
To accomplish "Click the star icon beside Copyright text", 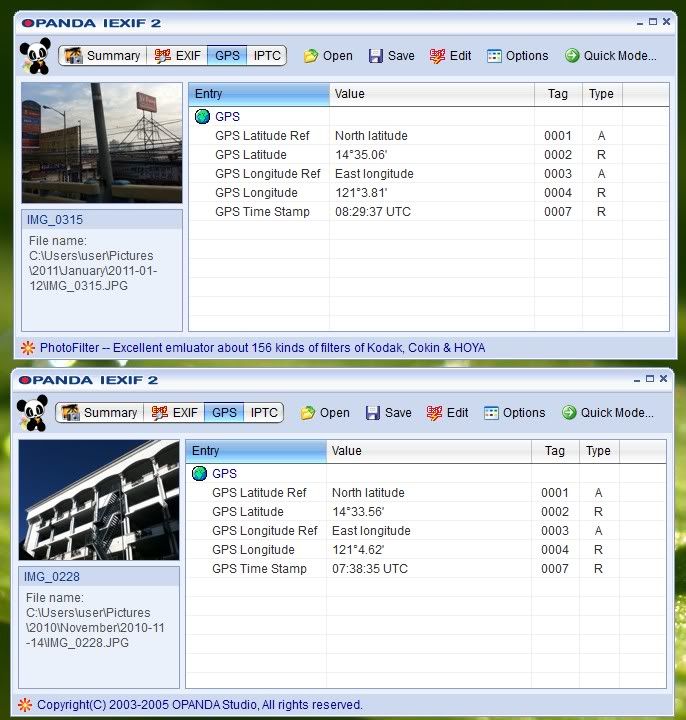I will click(25, 705).
